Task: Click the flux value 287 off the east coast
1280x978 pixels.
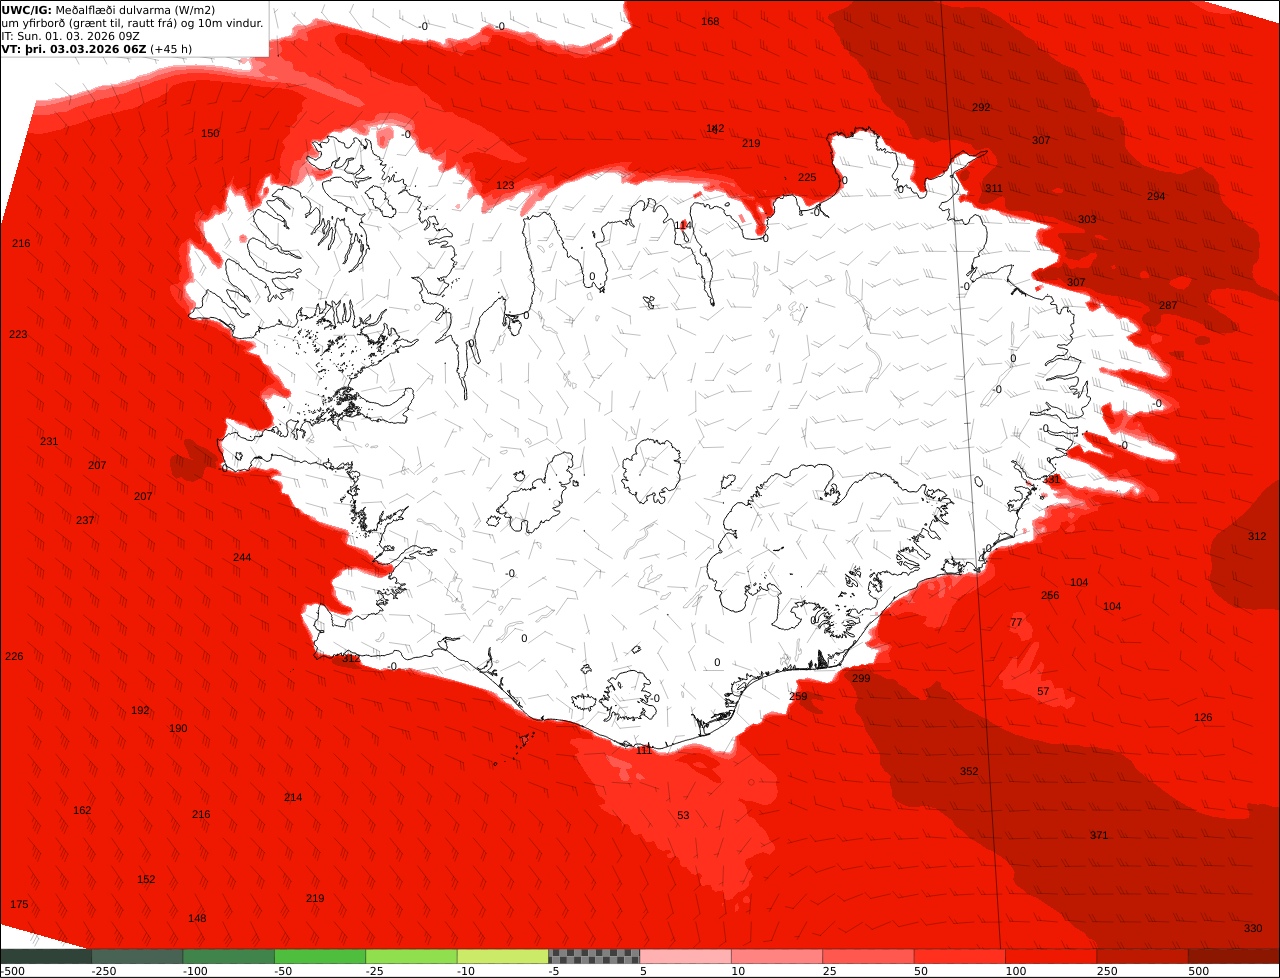Action: point(1168,305)
